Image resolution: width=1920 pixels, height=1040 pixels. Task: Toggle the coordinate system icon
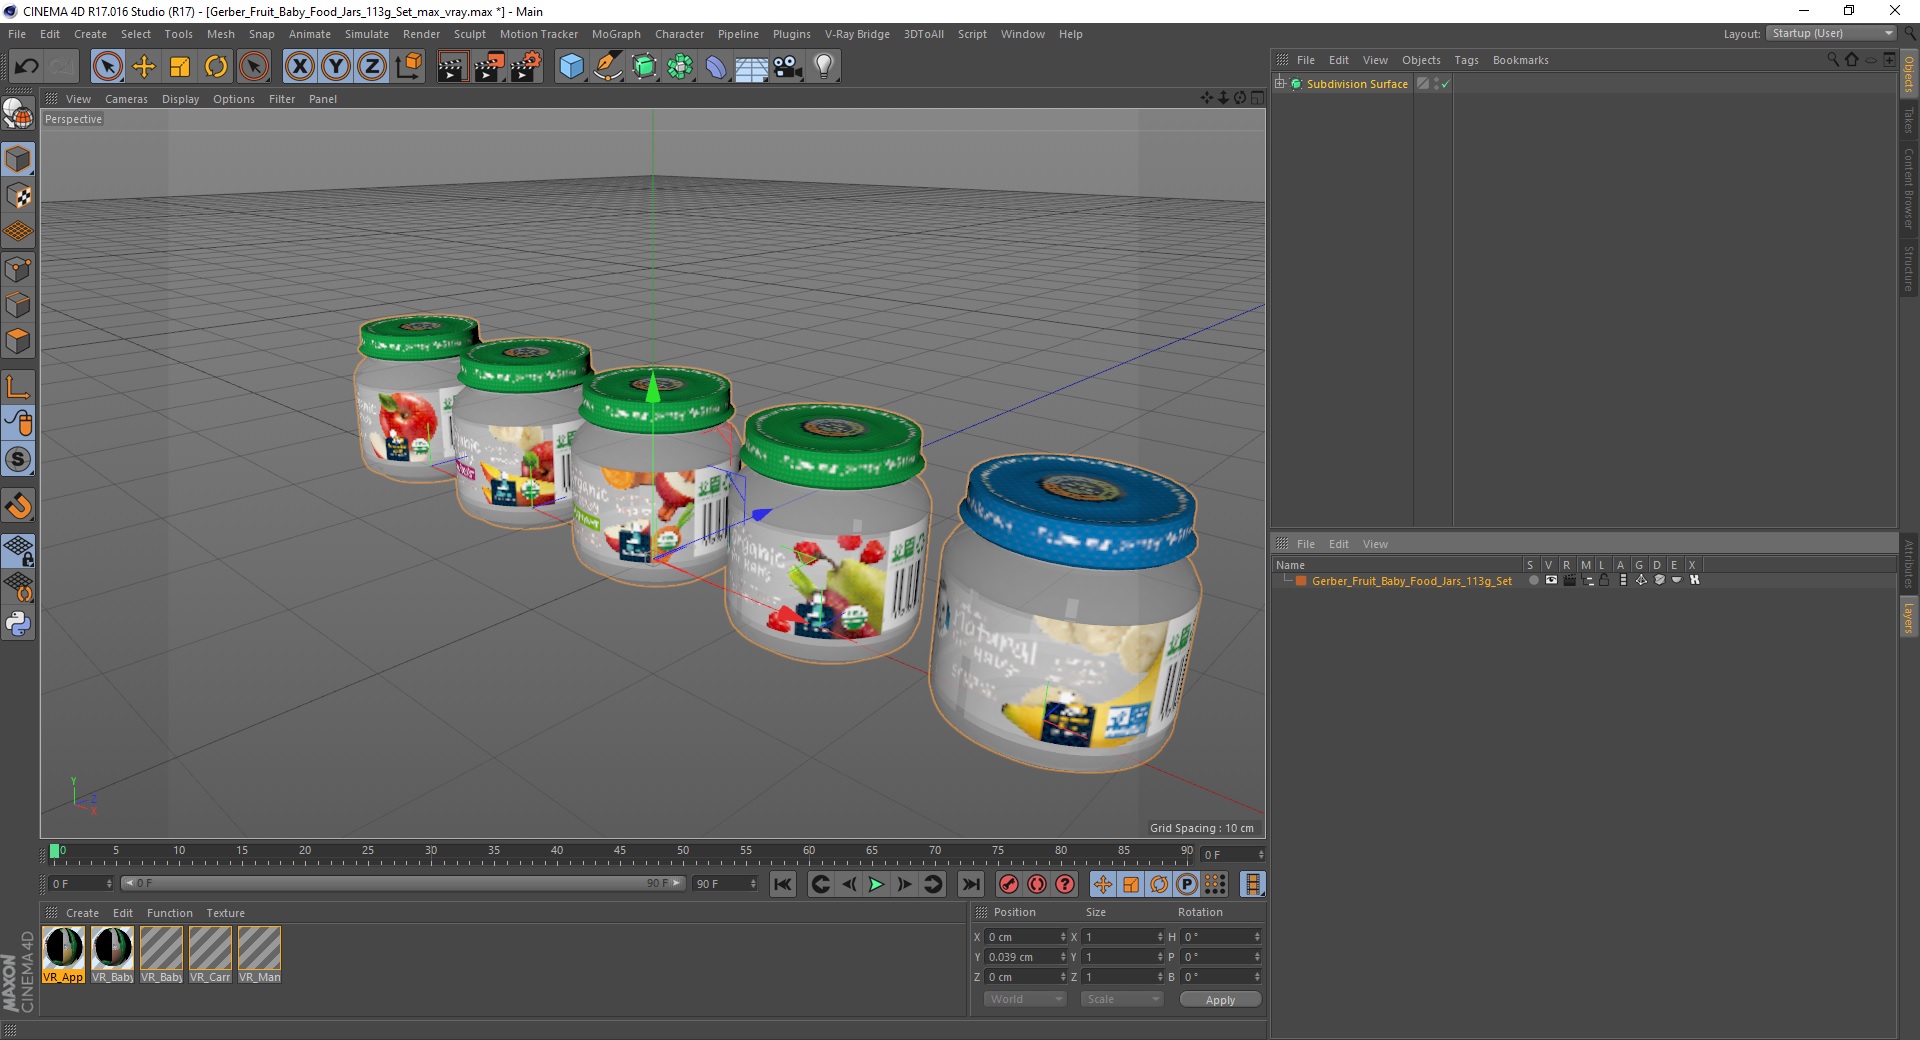pos(408,67)
